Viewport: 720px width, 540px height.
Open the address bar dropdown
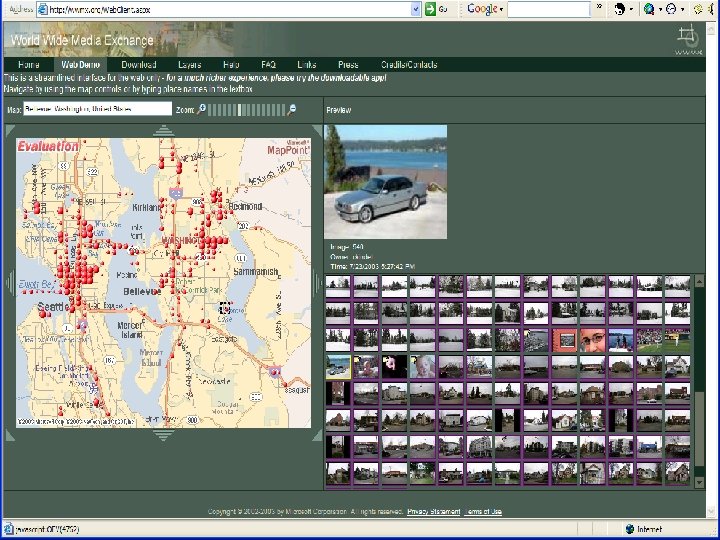416,9
